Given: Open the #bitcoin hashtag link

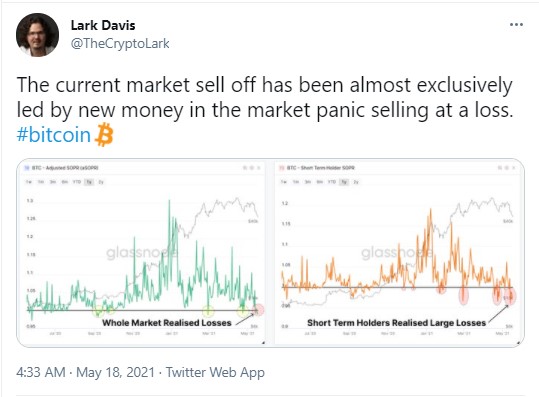Looking at the screenshot, I should point(54,135).
